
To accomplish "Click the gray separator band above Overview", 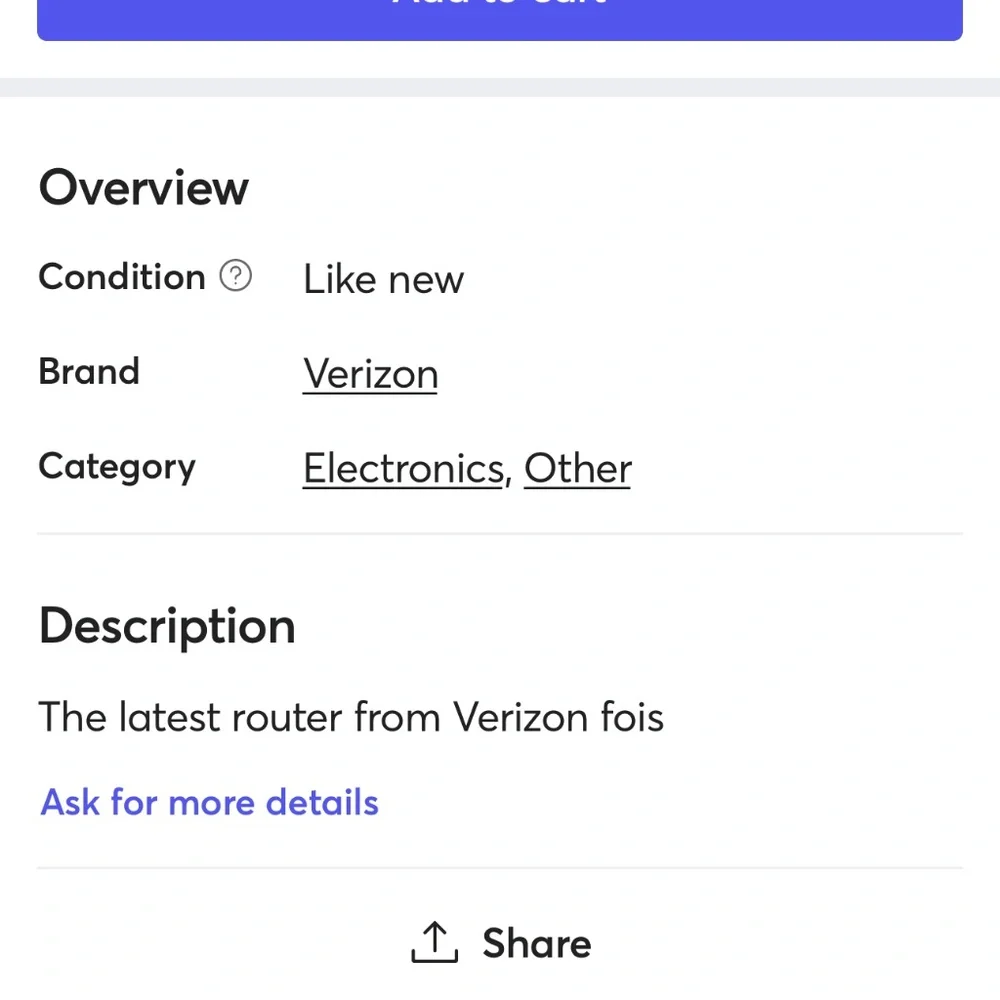I will tap(500, 87).
